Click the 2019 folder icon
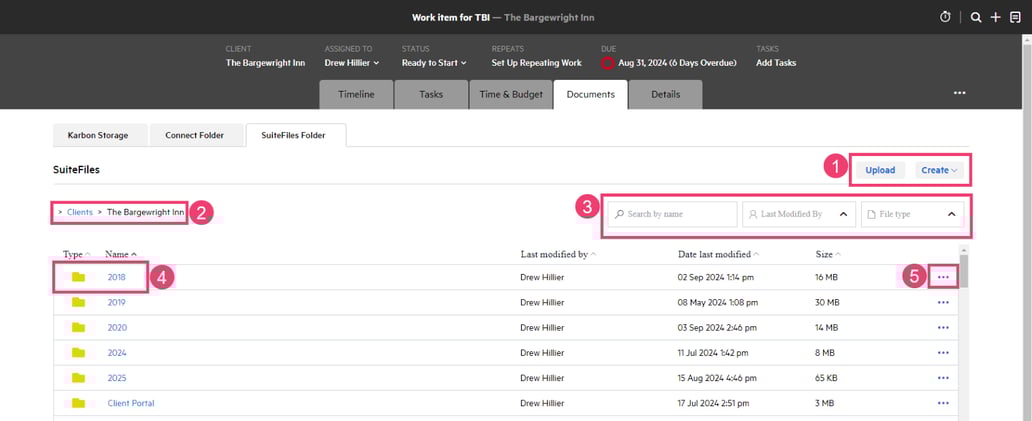 click(x=78, y=302)
